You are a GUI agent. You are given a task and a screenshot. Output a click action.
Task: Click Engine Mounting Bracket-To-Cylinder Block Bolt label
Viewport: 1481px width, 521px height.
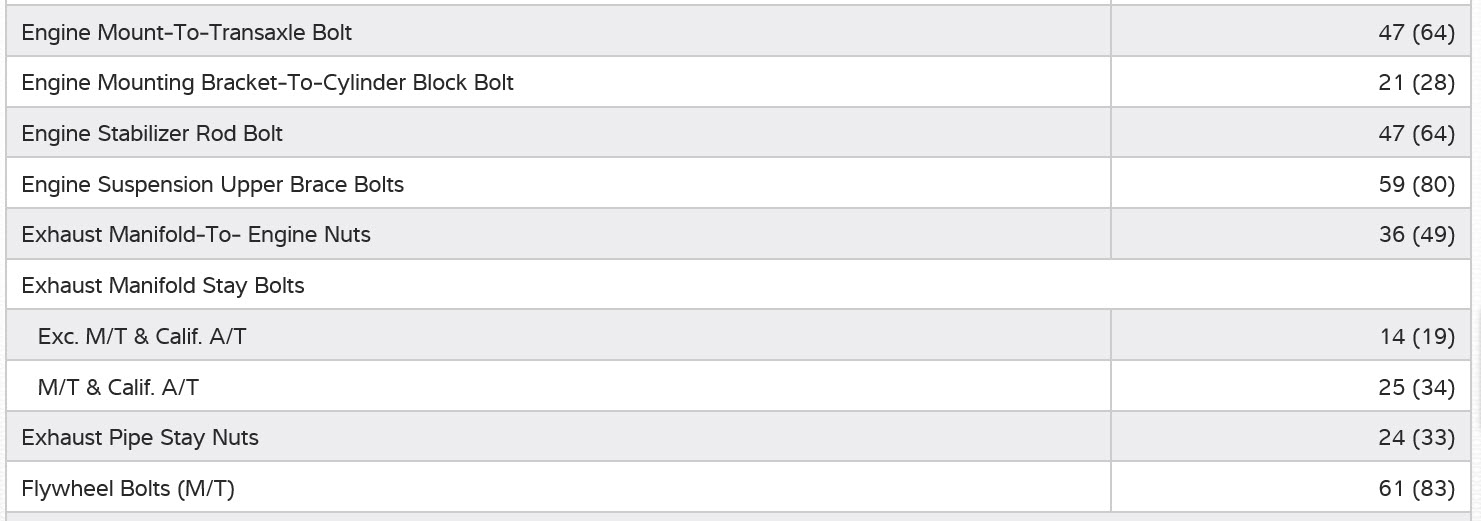[267, 83]
